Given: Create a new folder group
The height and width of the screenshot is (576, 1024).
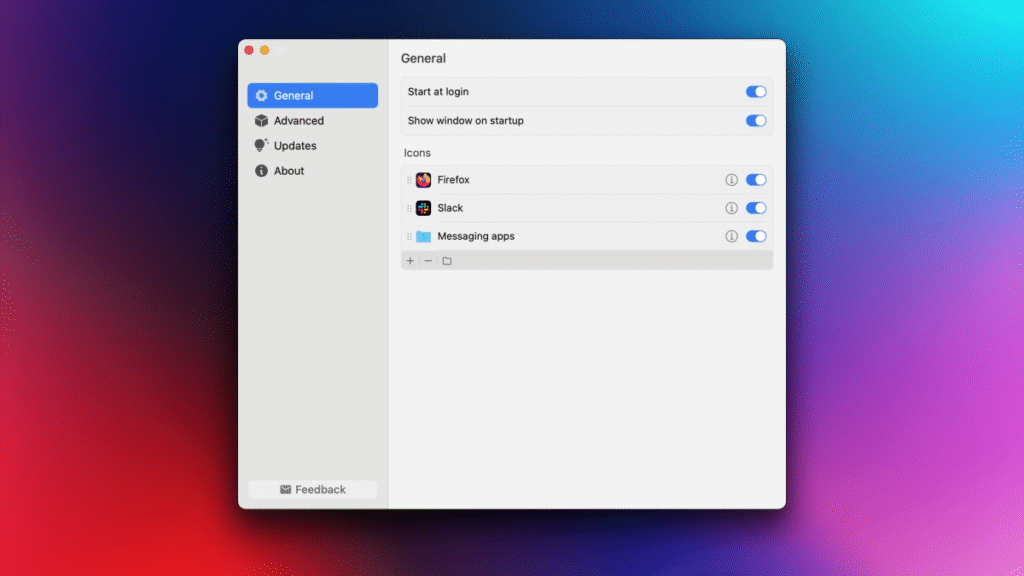Looking at the screenshot, I should 447,261.
